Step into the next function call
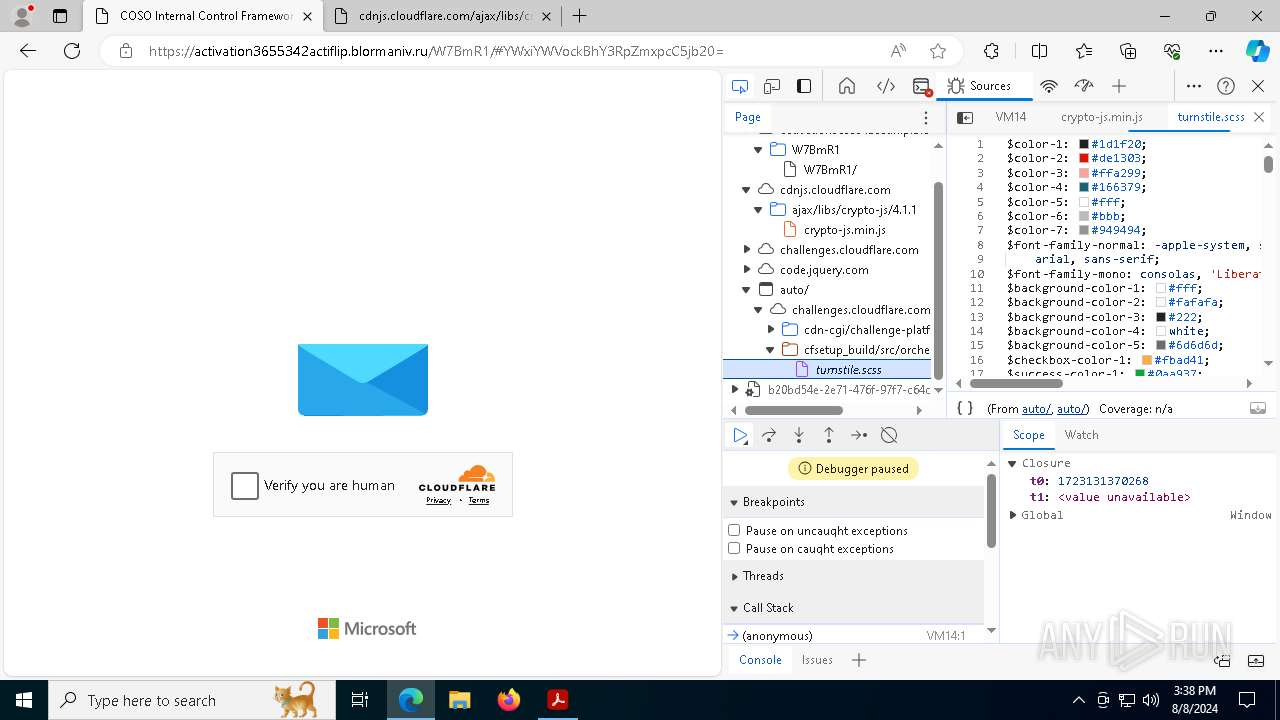The height and width of the screenshot is (720, 1280). point(799,435)
